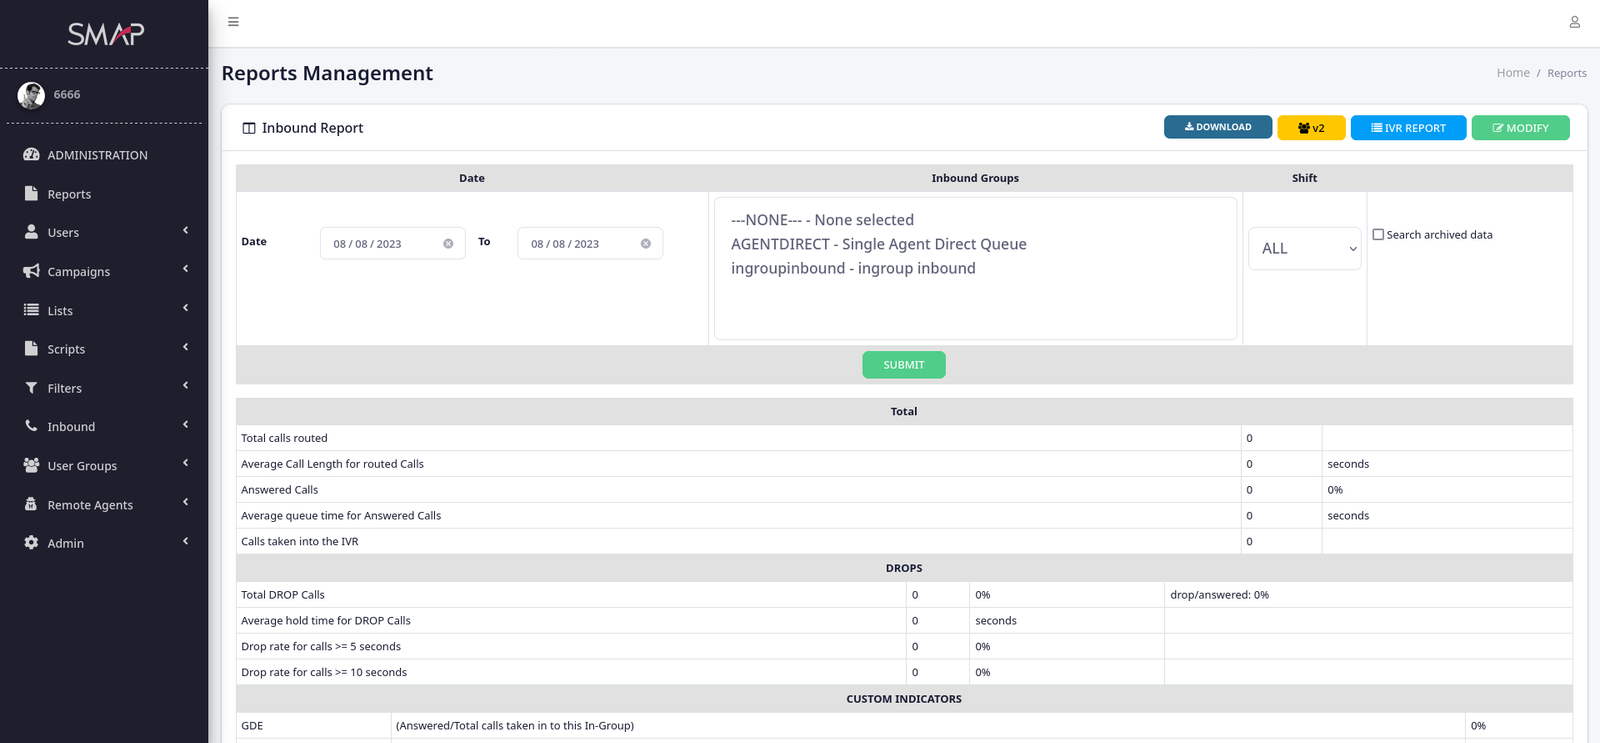
Task: Expand the Lists submenu chevron
Action: [186, 308]
